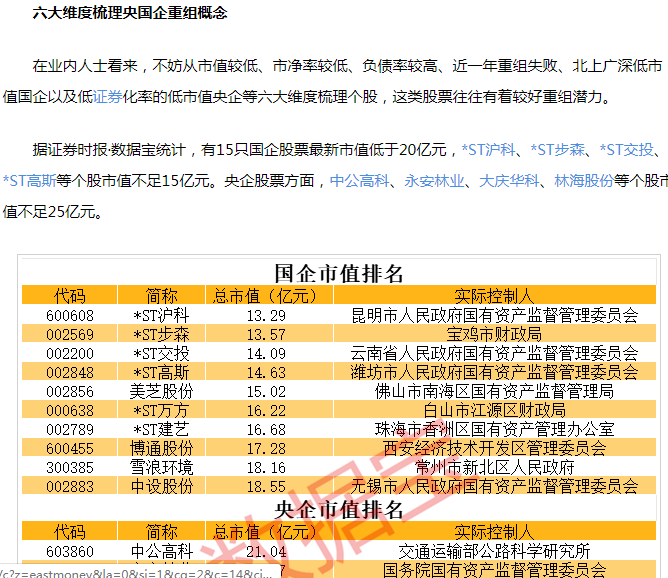Open the 永安林业 stock link

[435, 181]
